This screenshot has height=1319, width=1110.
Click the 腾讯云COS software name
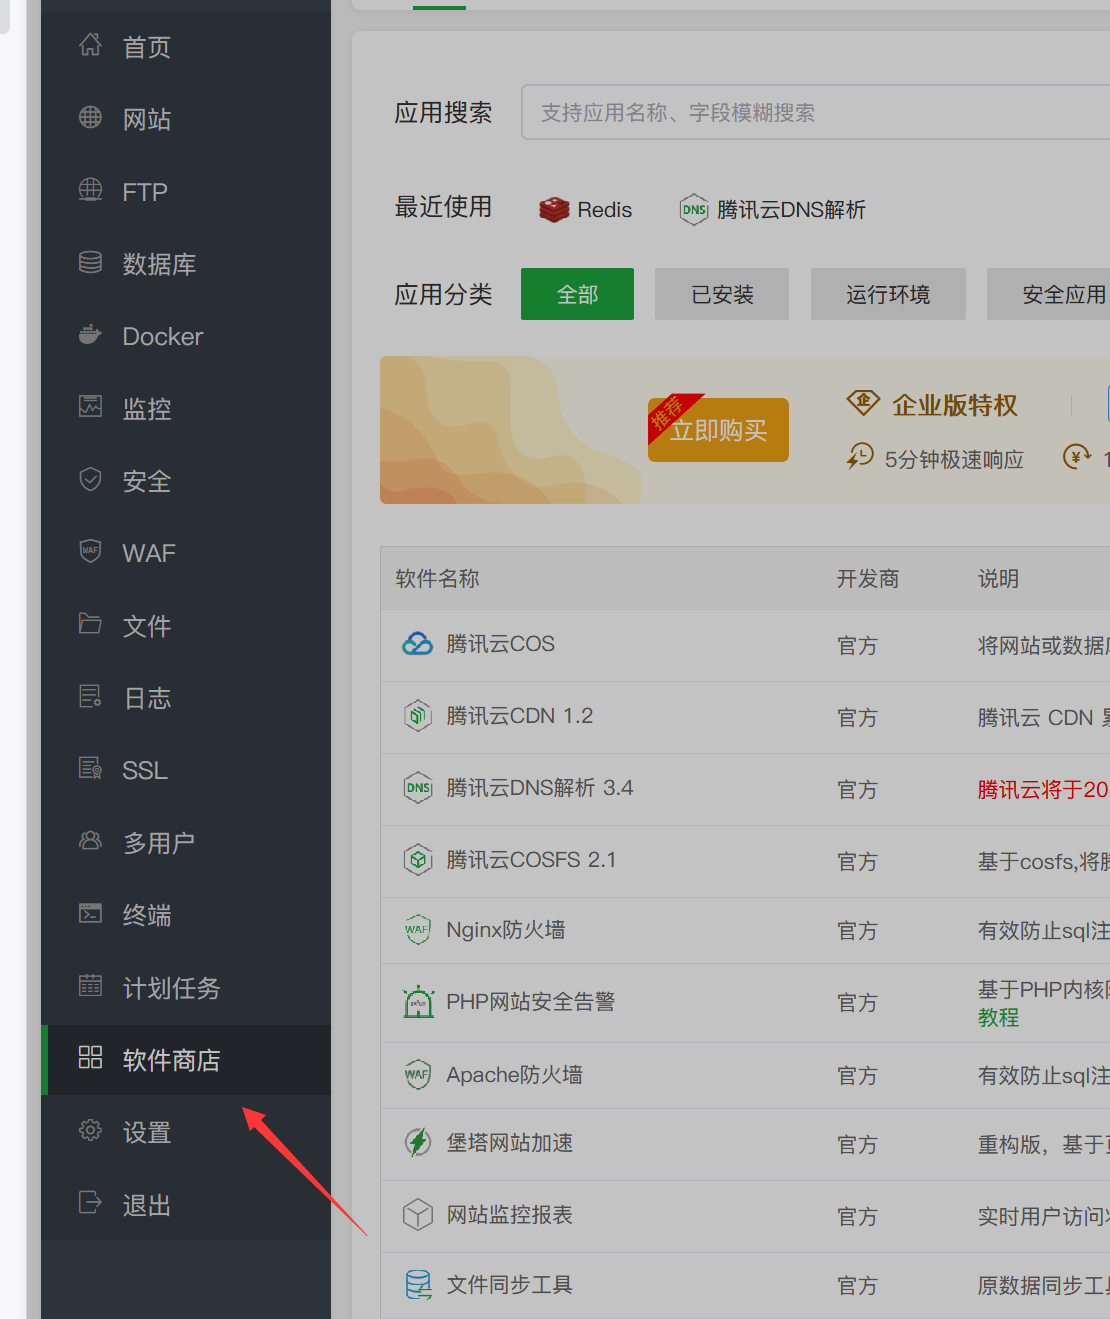(500, 644)
